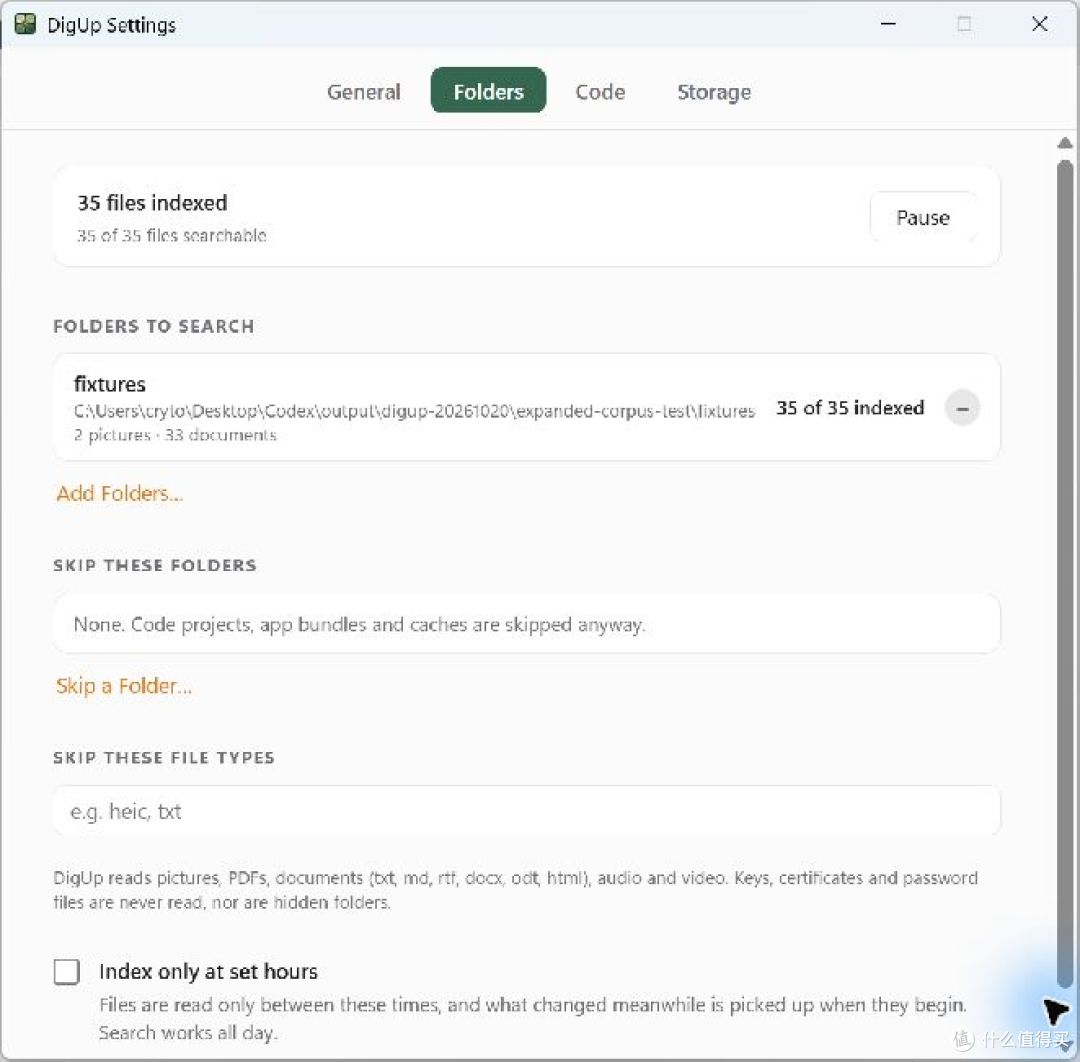Click the 'SKIP THESE FOLDERS' section heading
Viewport: 1080px width, 1062px height.
pos(155,565)
